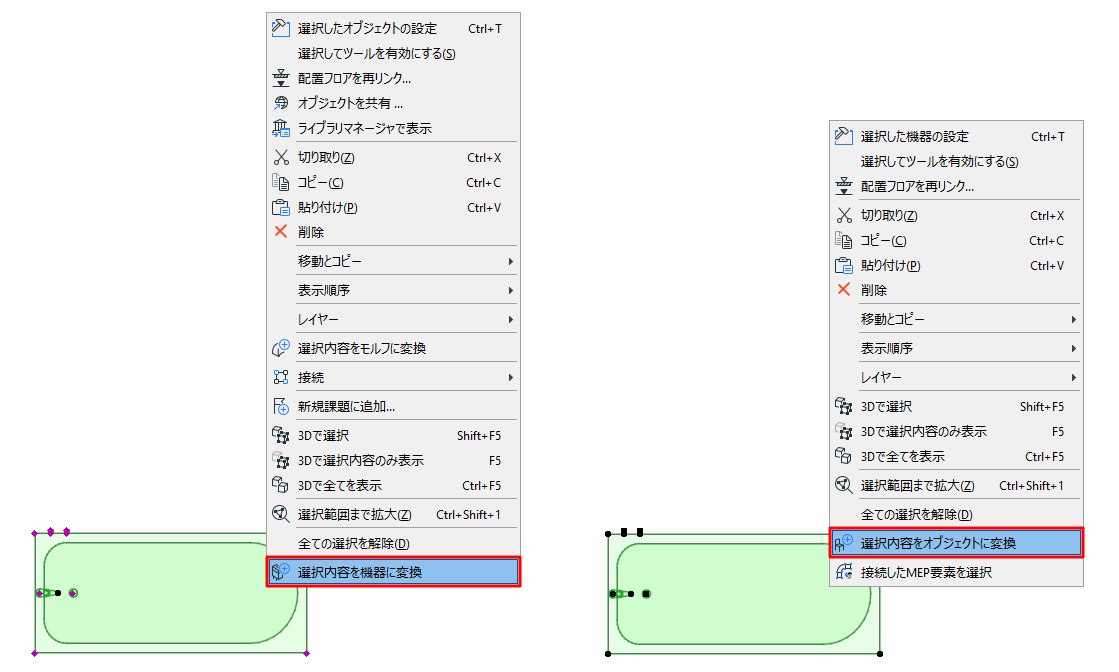Click the ライブラリマネージャで表示 icon
Screen dimensions: 1119x672
[x=280, y=128]
